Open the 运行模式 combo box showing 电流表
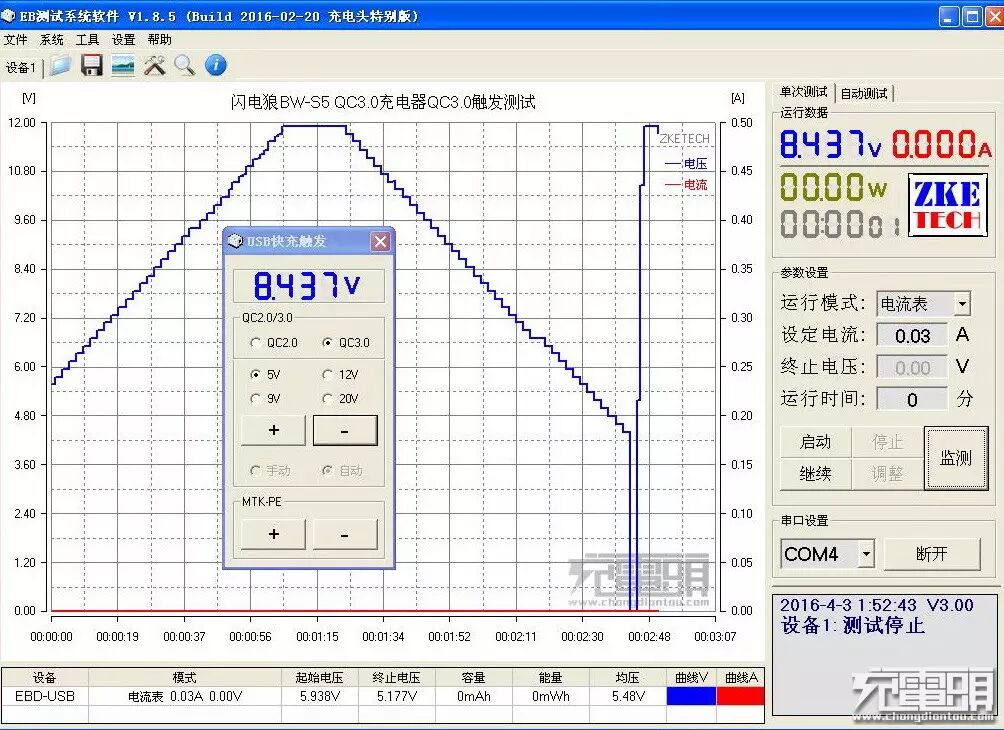1004x730 pixels. tap(923, 304)
